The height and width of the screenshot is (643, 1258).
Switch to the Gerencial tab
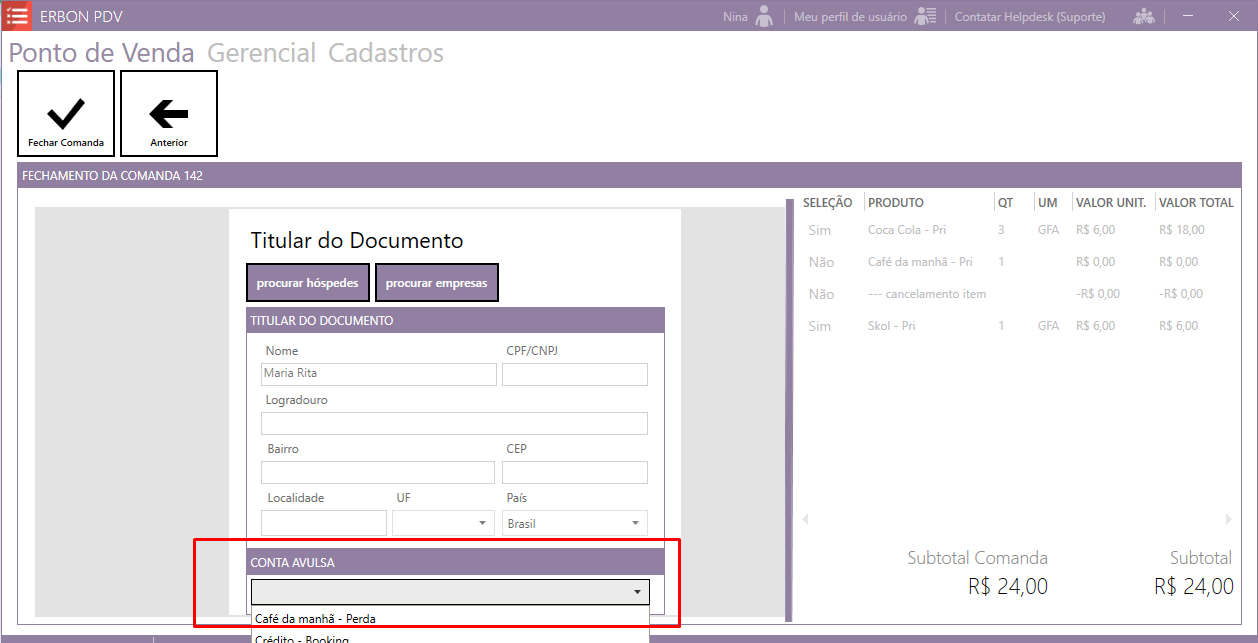point(261,53)
